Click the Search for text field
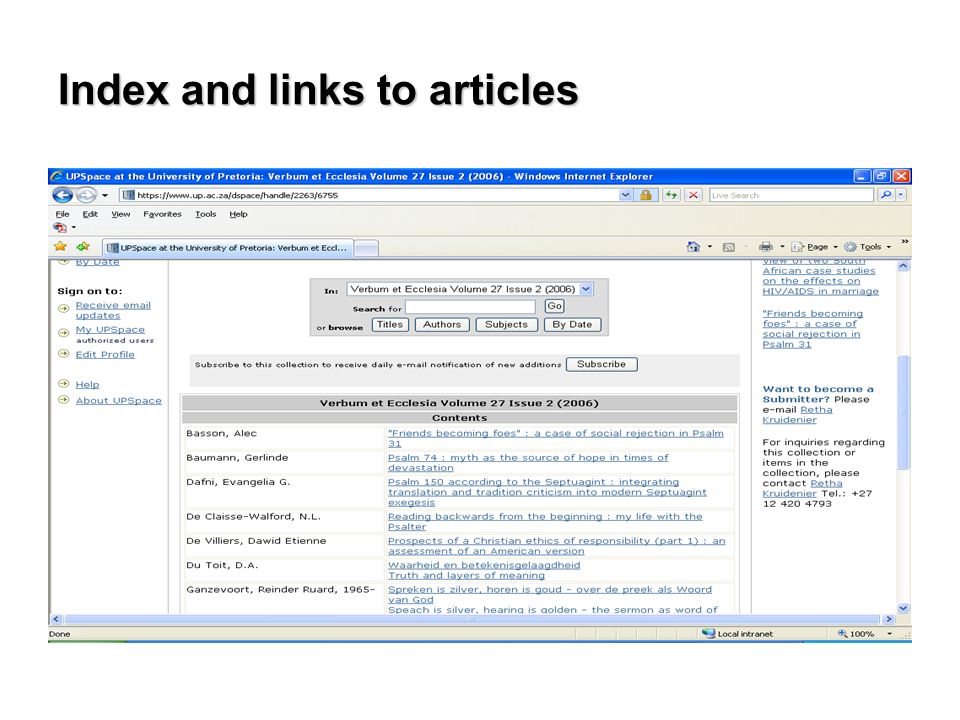Image resolution: width=960 pixels, height=720 pixels. click(x=470, y=307)
